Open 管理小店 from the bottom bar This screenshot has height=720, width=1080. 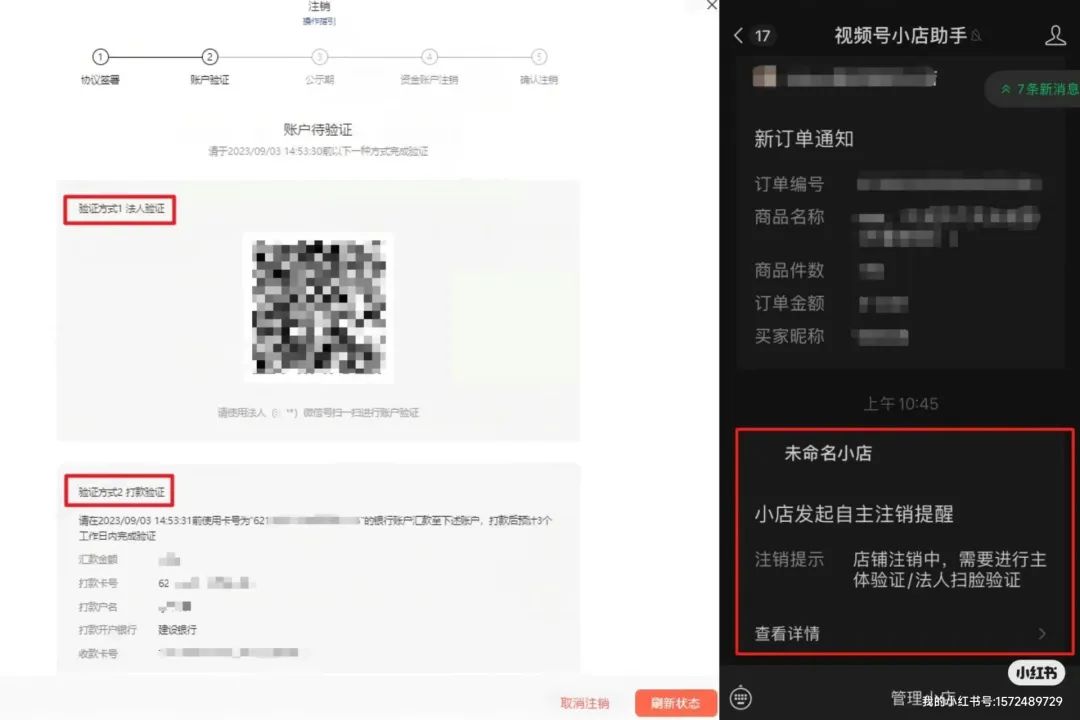915,697
